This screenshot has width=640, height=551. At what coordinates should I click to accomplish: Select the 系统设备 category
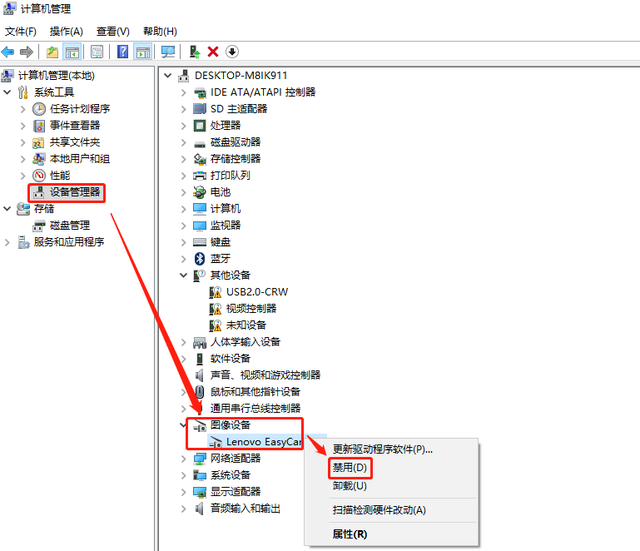230,475
